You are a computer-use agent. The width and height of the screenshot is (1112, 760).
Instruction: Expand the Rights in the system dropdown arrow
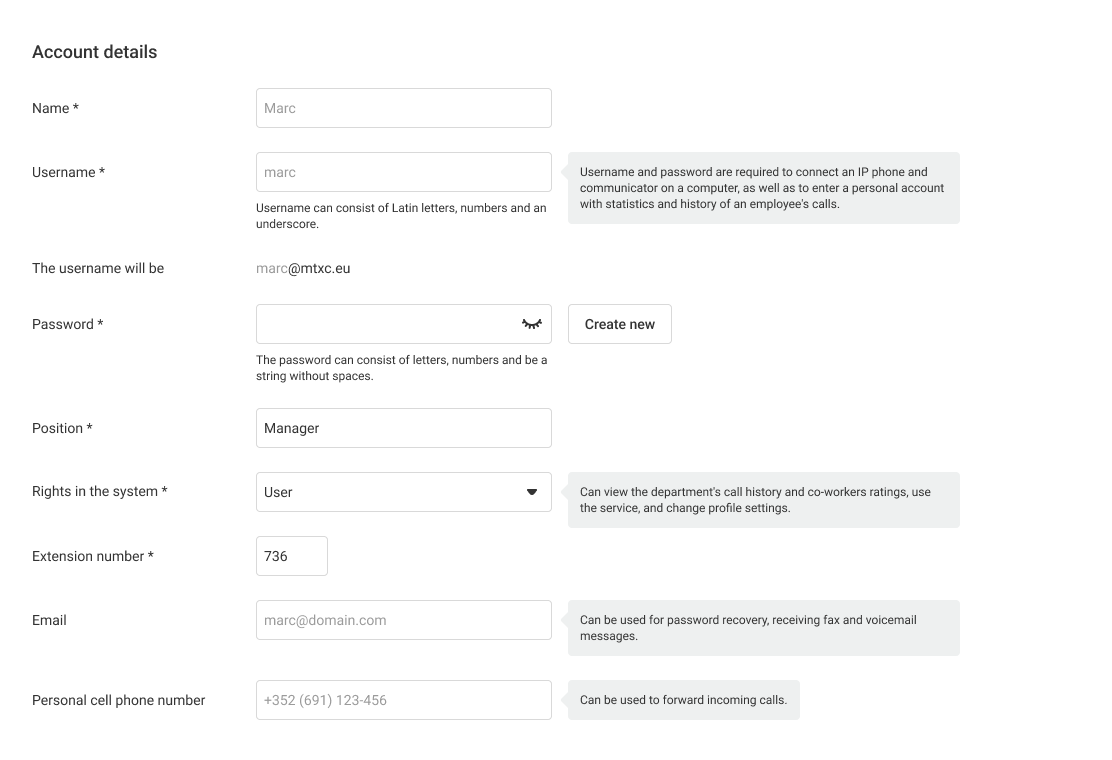[532, 492]
